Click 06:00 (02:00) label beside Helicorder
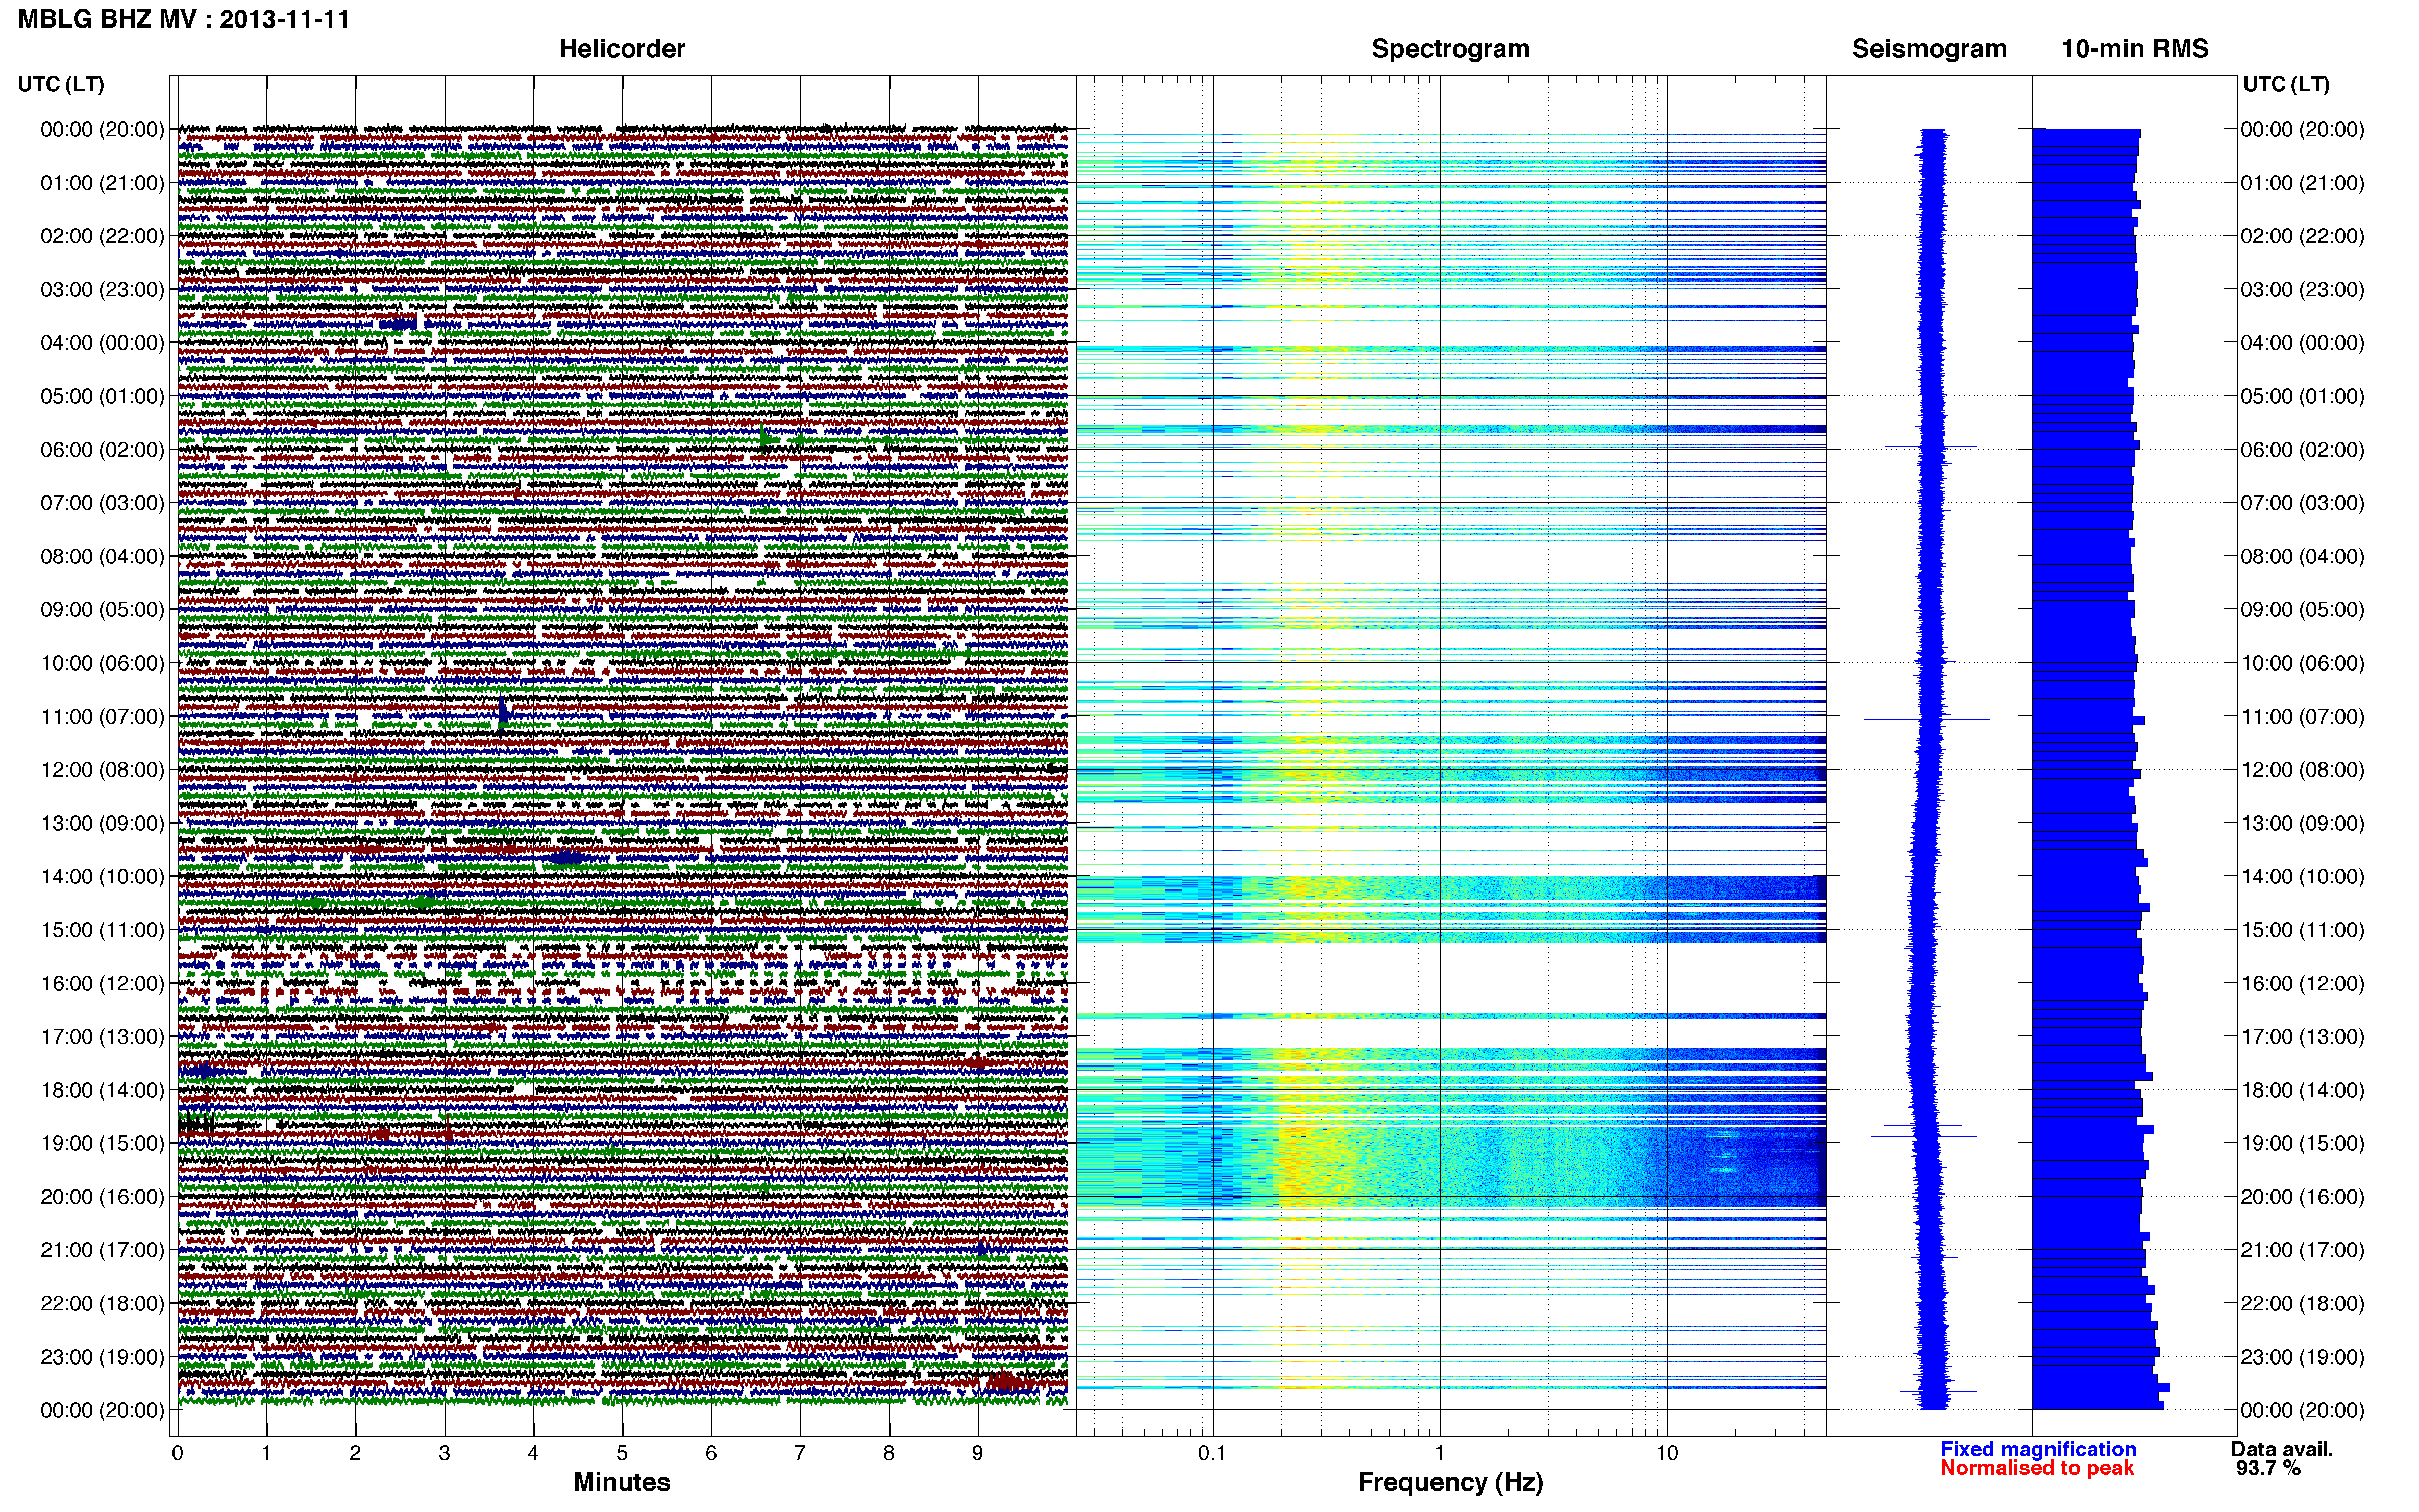Screen dimensions: 2419x1512 pyautogui.click(x=102, y=450)
